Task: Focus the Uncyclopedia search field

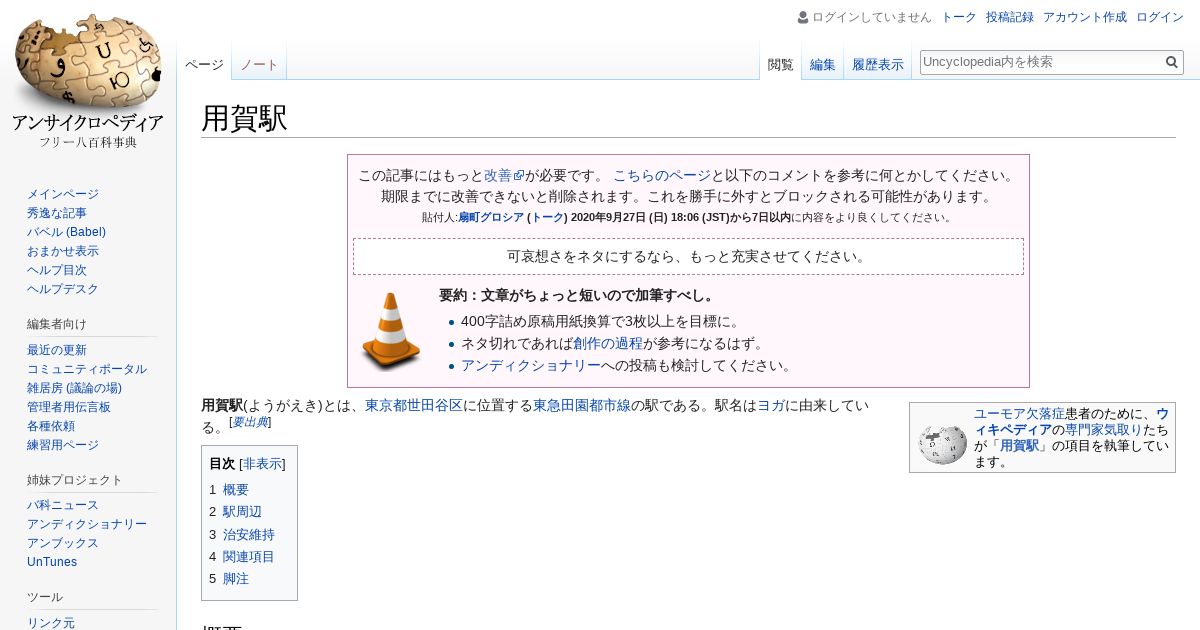Action: (1040, 62)
